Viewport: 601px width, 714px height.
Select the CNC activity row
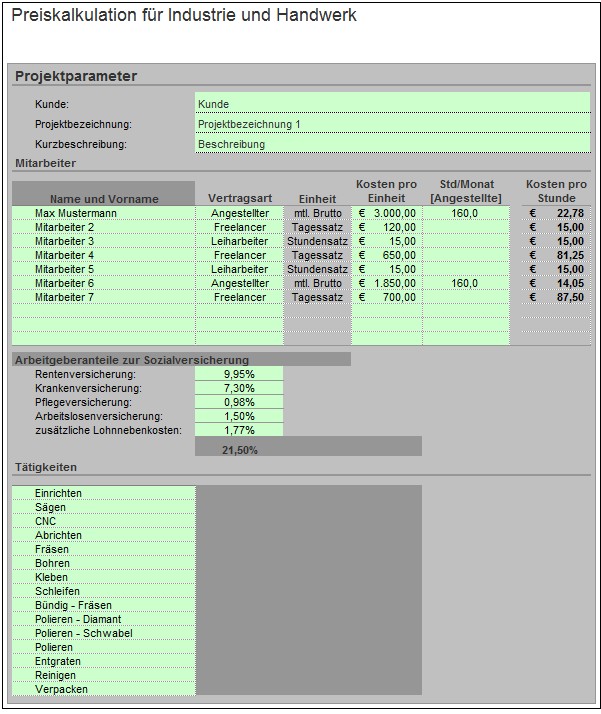[x=103, y=521]
